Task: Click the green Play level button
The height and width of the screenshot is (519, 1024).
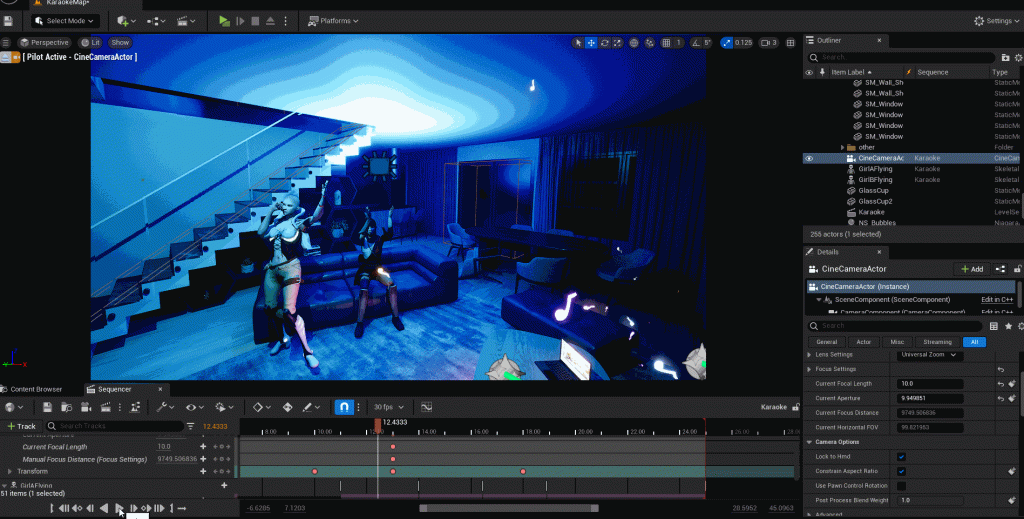Action: click(x=224, y=20)
